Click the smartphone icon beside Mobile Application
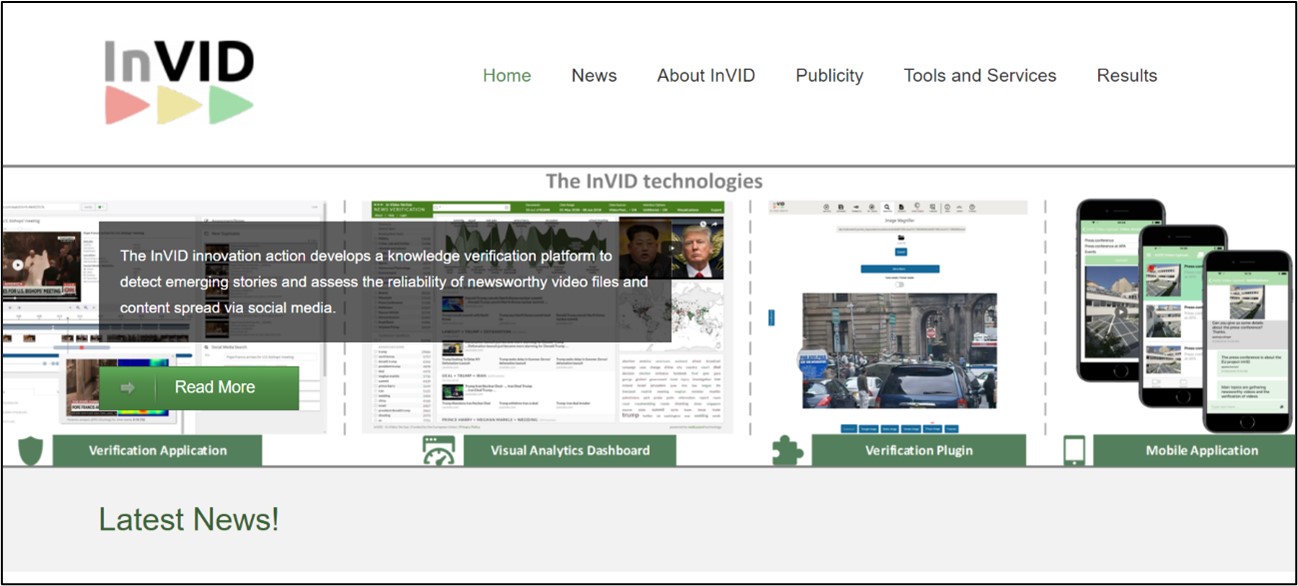 click(x=1074, y=451)
